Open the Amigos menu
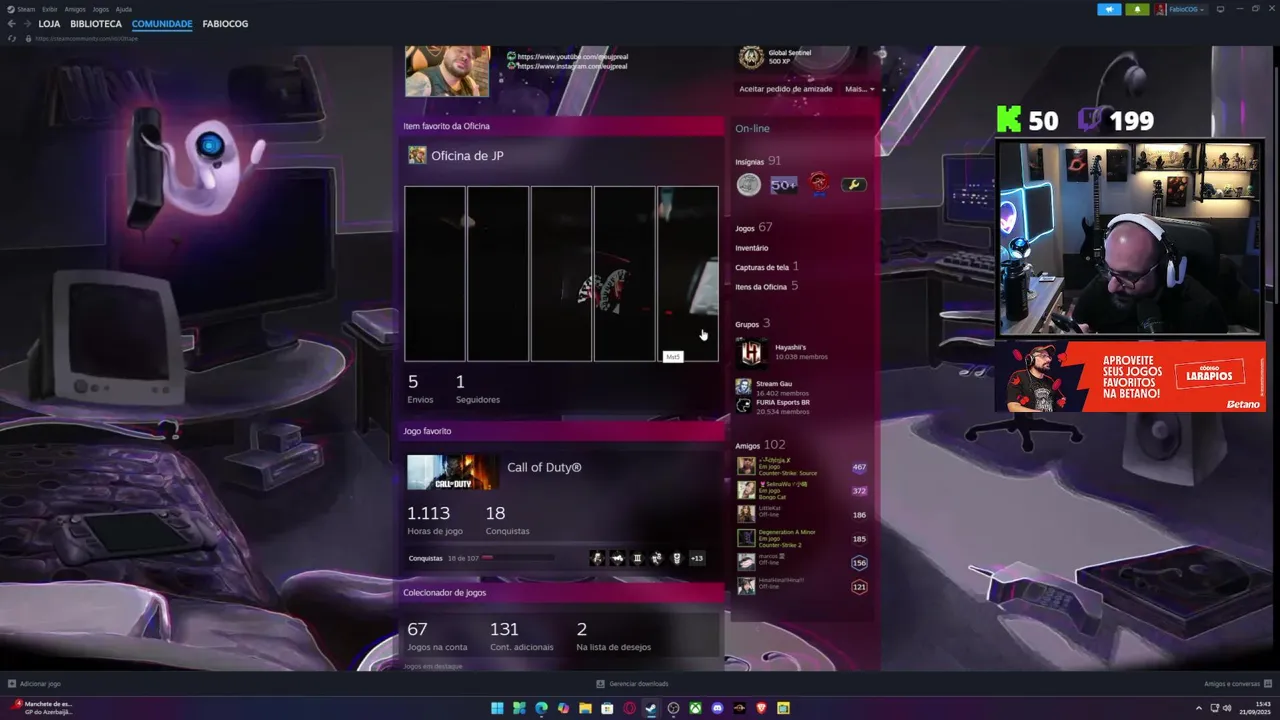 tap(75, 9)
